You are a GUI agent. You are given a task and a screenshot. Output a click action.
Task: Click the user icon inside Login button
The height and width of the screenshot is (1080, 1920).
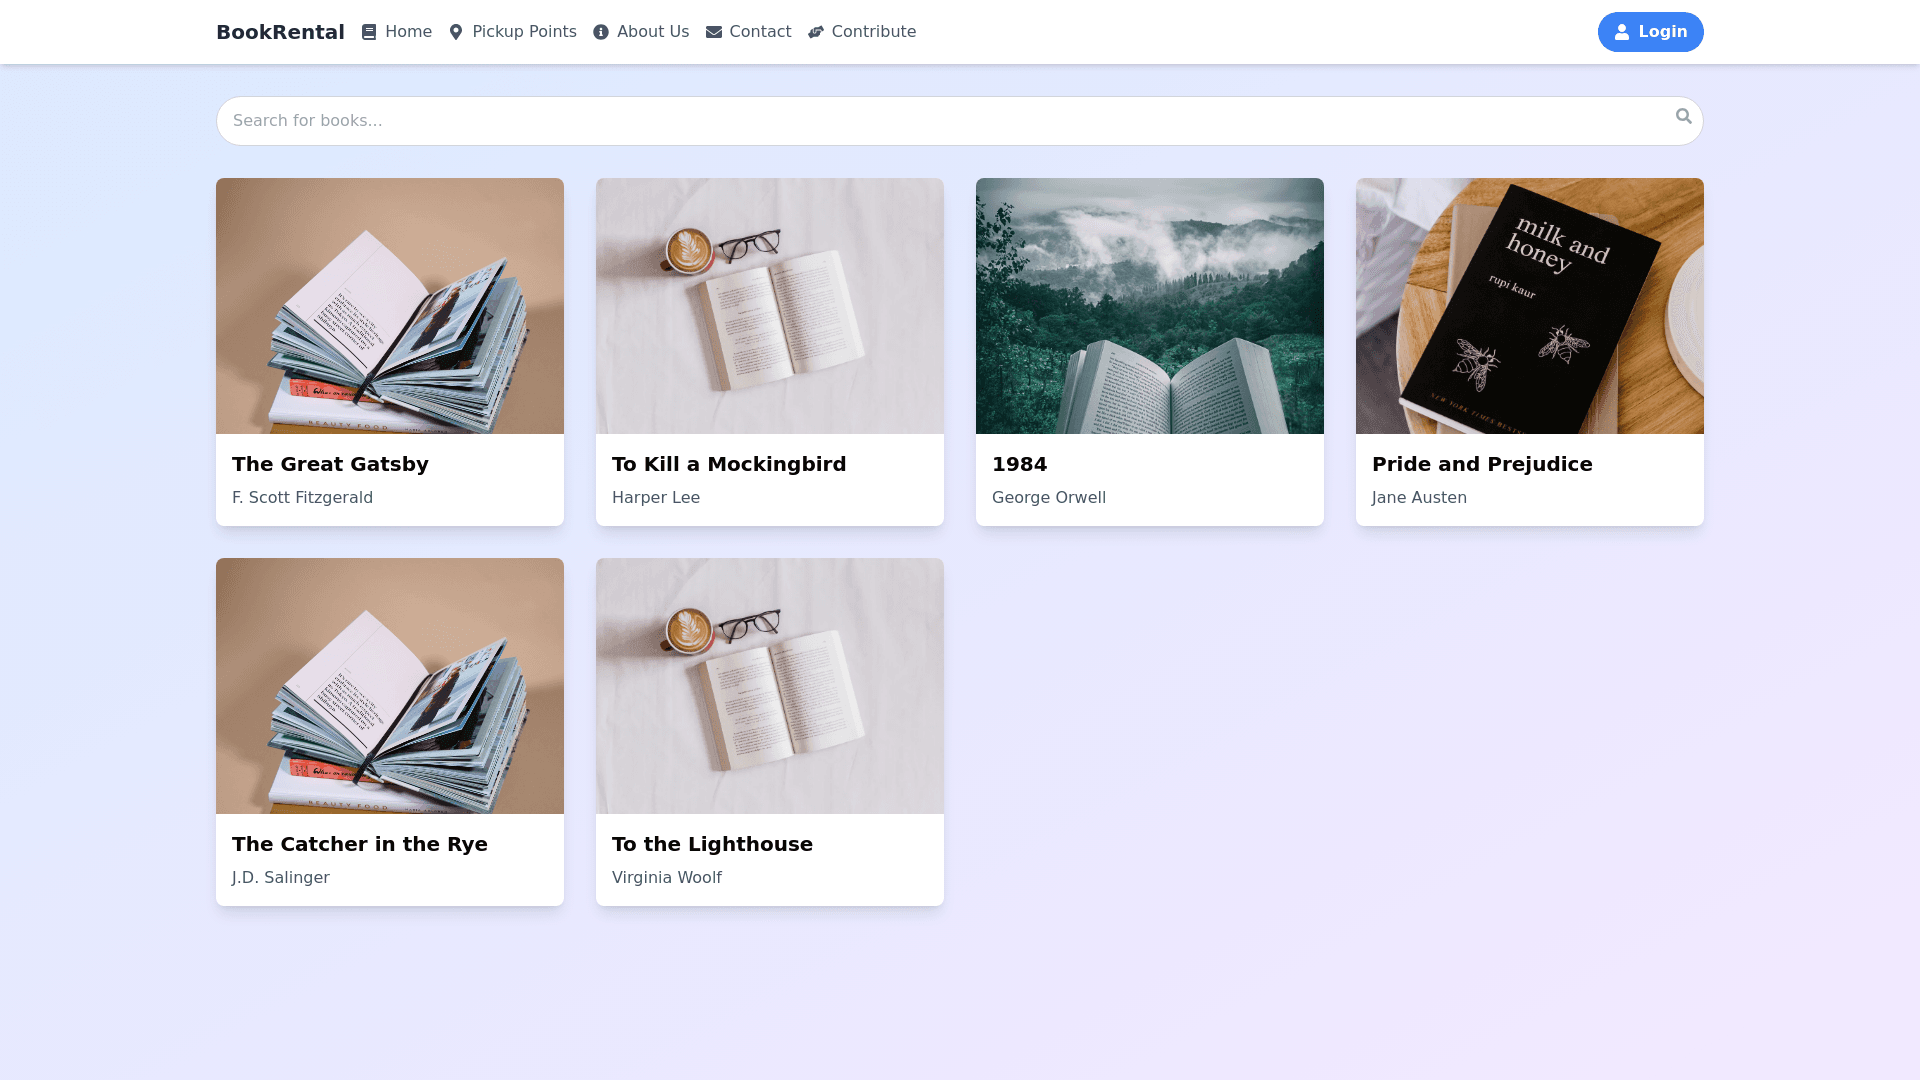1622,31
